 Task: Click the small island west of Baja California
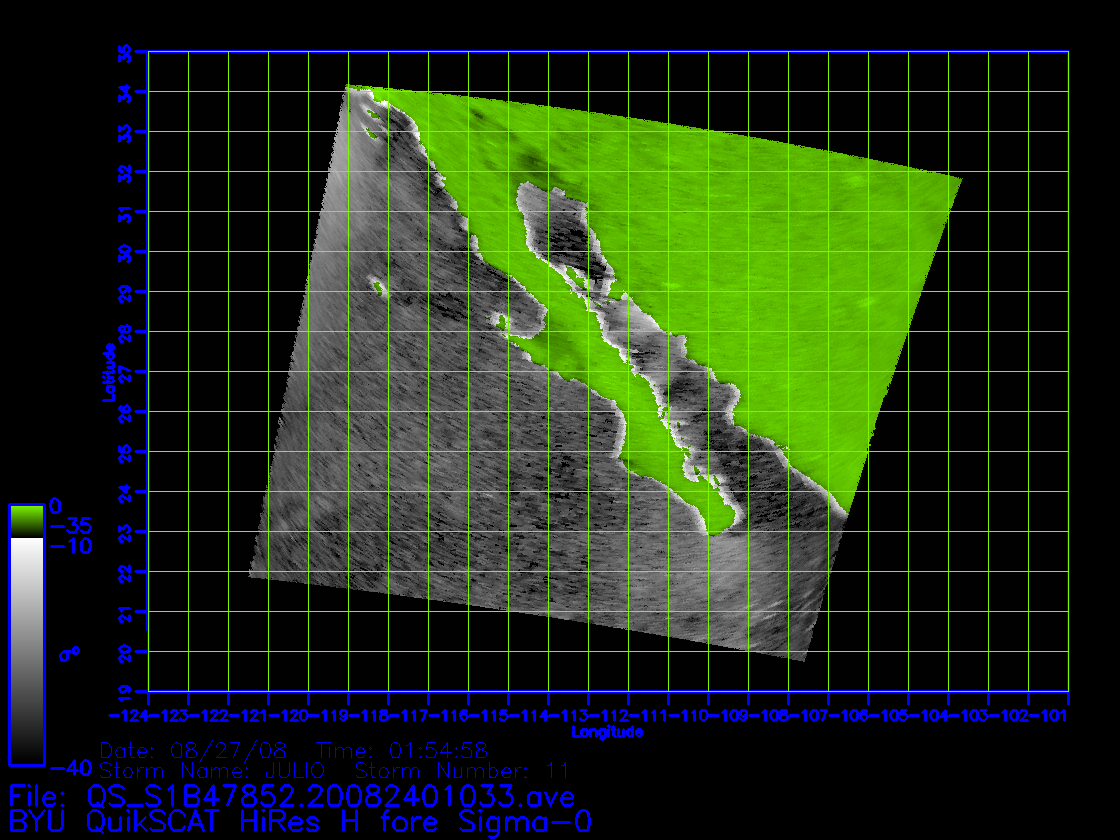[x=378, y=286]
